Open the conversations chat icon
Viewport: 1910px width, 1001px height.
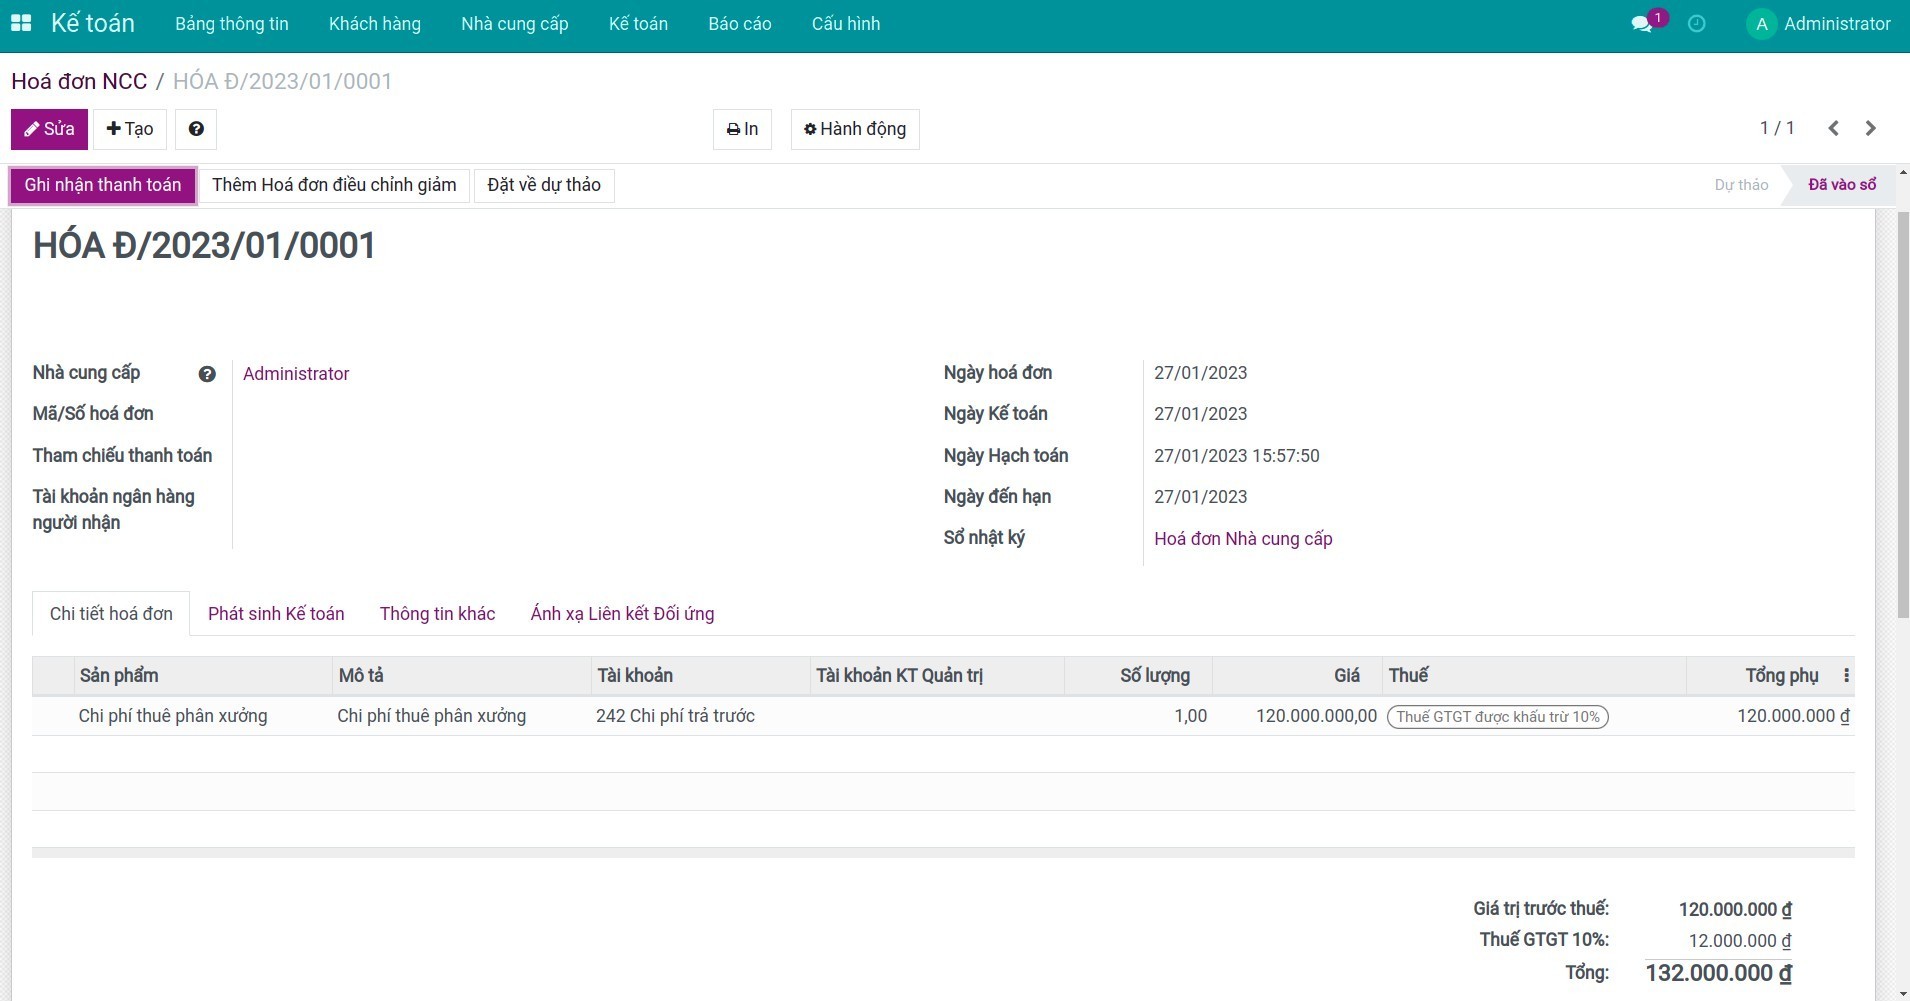pyautogui.click(x=1641, y=24)
